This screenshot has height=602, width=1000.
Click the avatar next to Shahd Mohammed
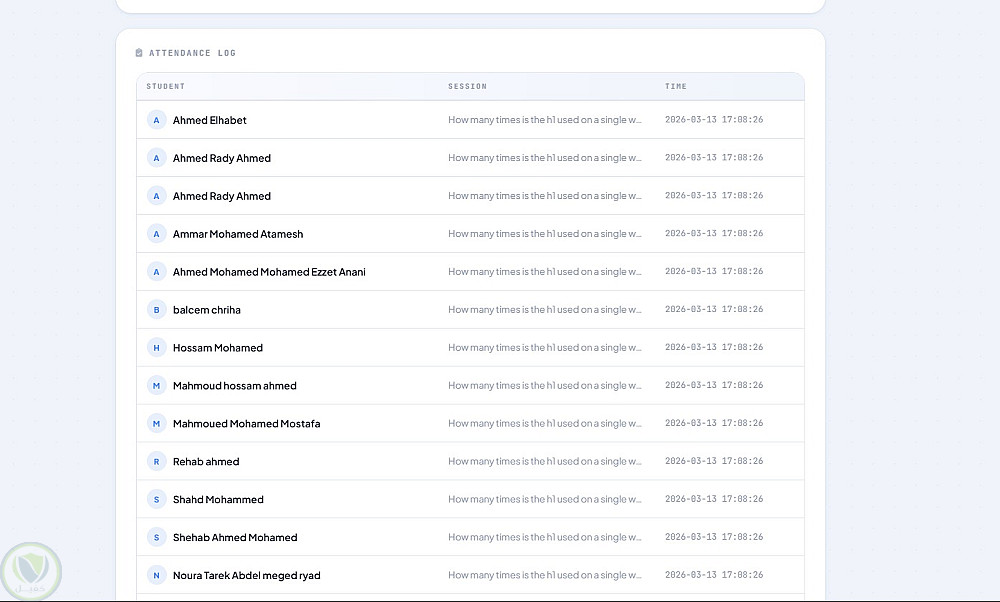pos(156,500)
